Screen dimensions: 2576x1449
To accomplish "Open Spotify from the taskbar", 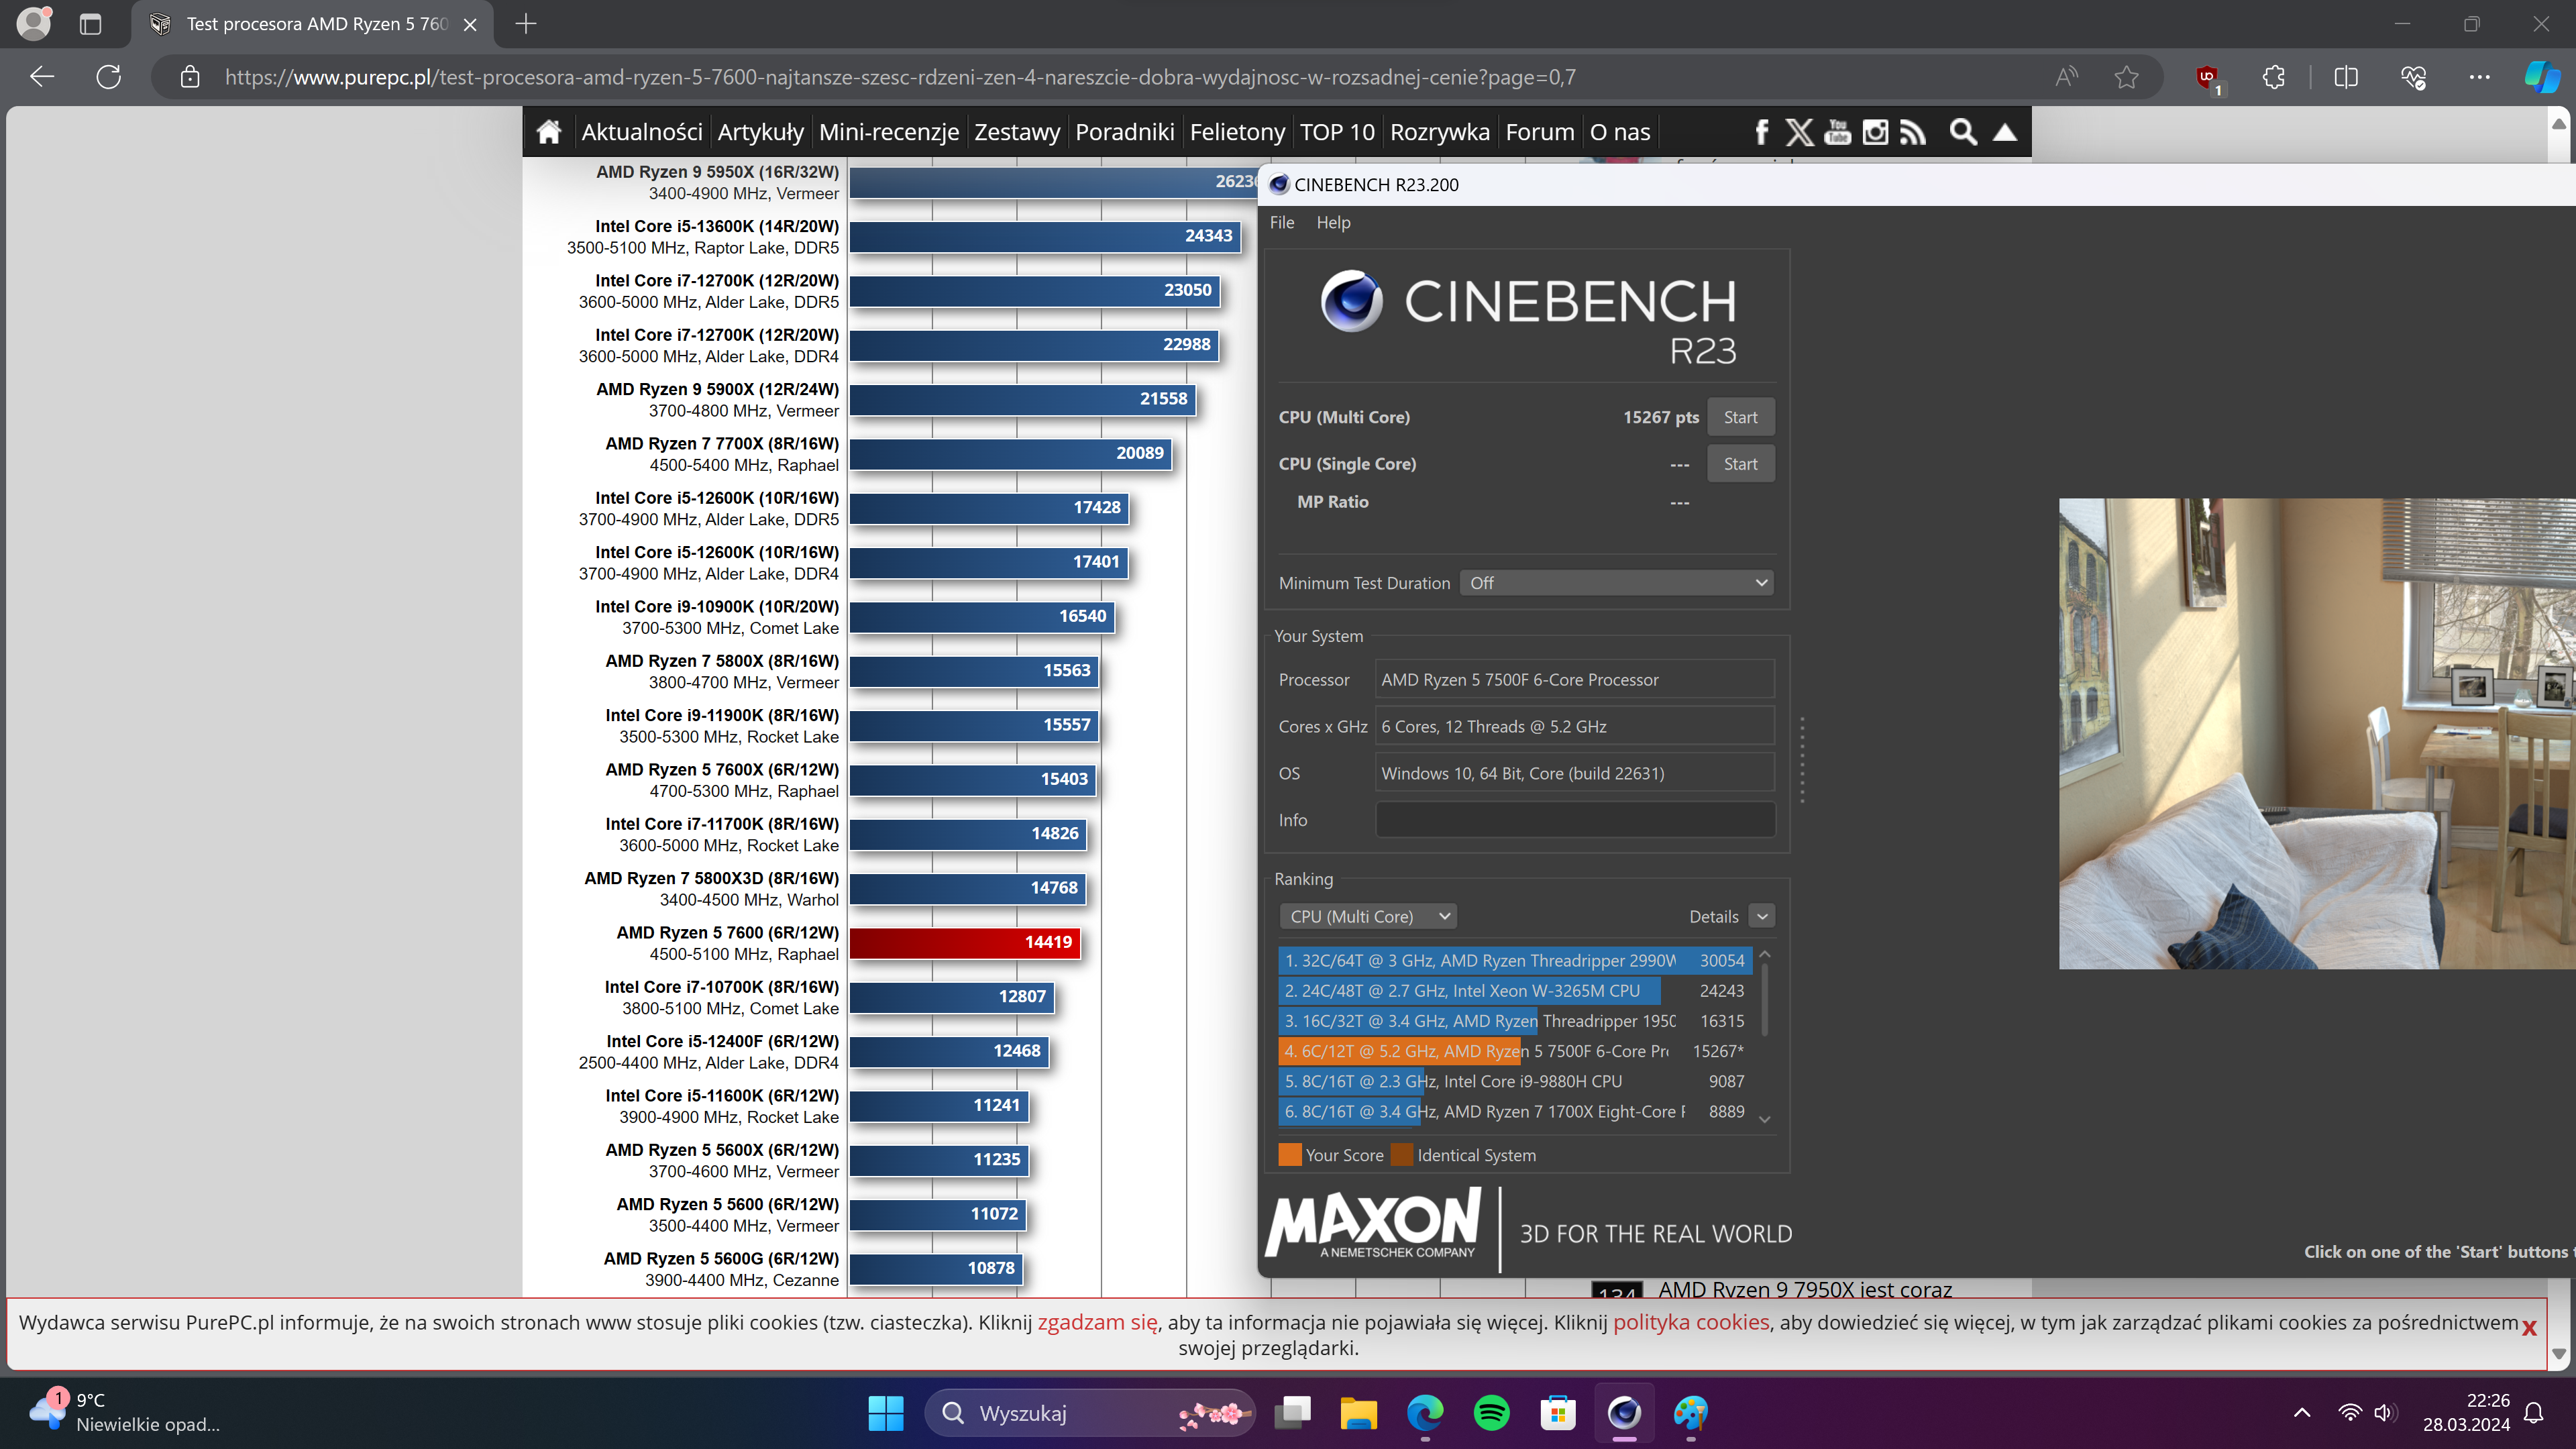I will (1491, 1413).
